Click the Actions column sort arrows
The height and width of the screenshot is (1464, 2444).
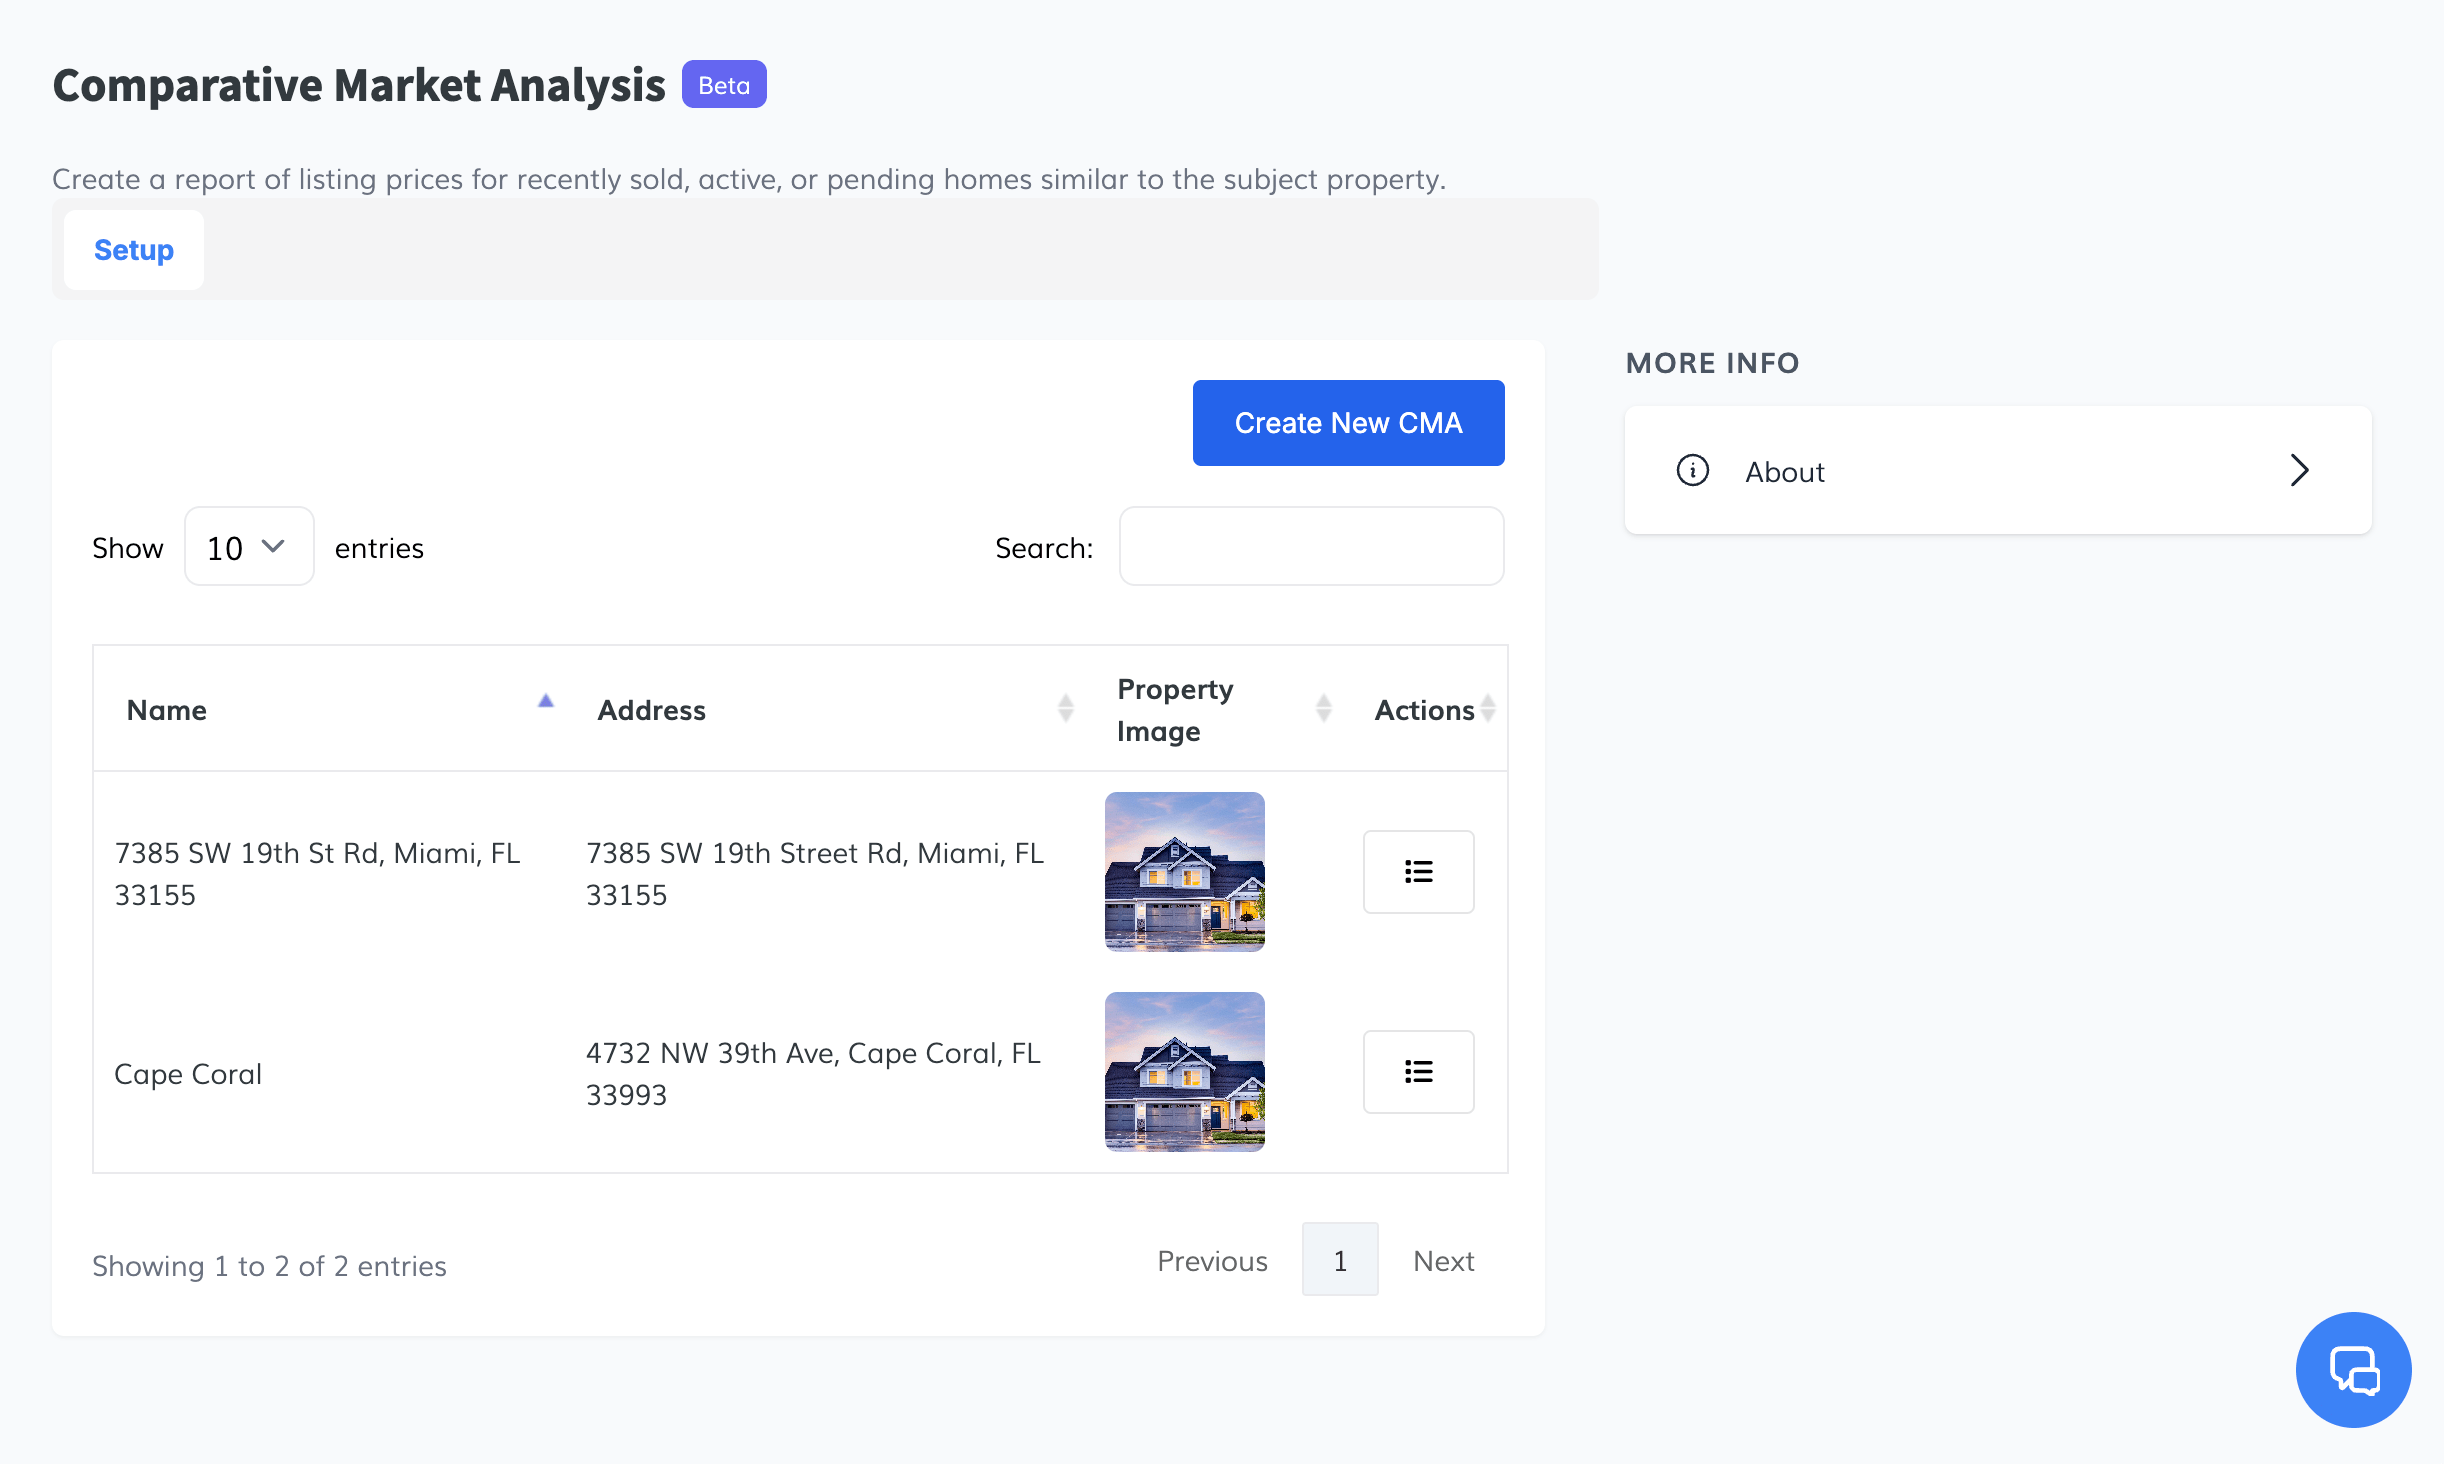(1488, 708)
